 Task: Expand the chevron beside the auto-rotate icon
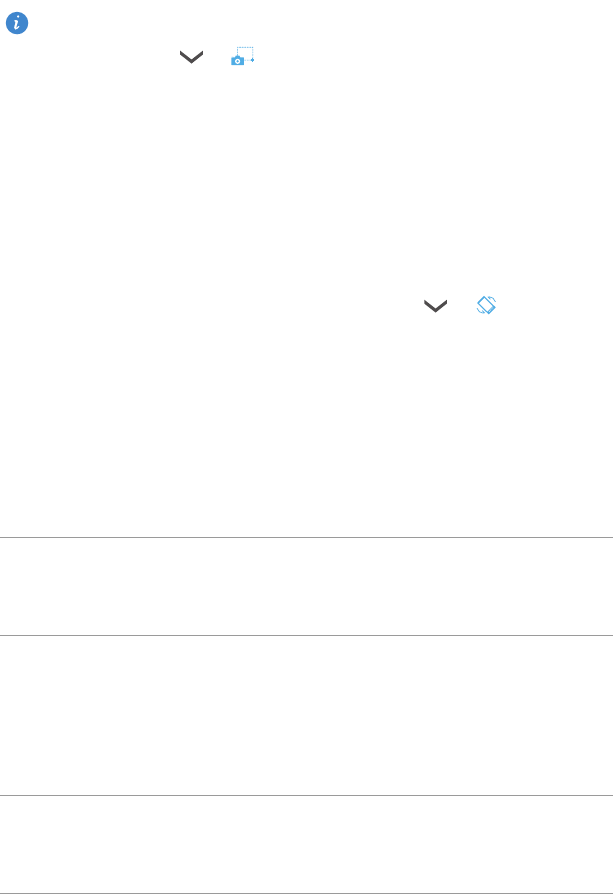[435, 307]
